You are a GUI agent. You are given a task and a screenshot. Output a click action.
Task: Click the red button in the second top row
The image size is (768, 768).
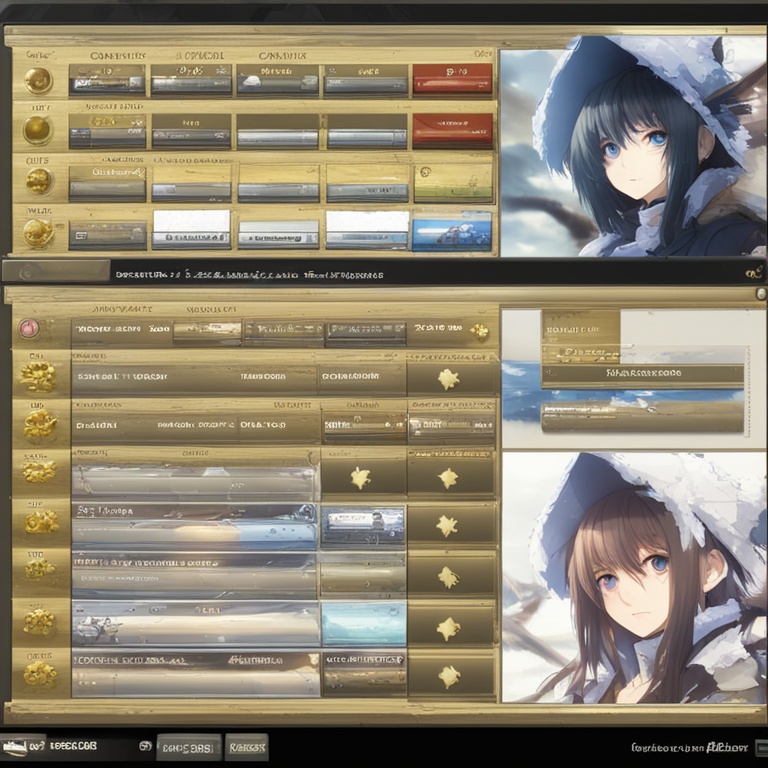pos(452,130)
